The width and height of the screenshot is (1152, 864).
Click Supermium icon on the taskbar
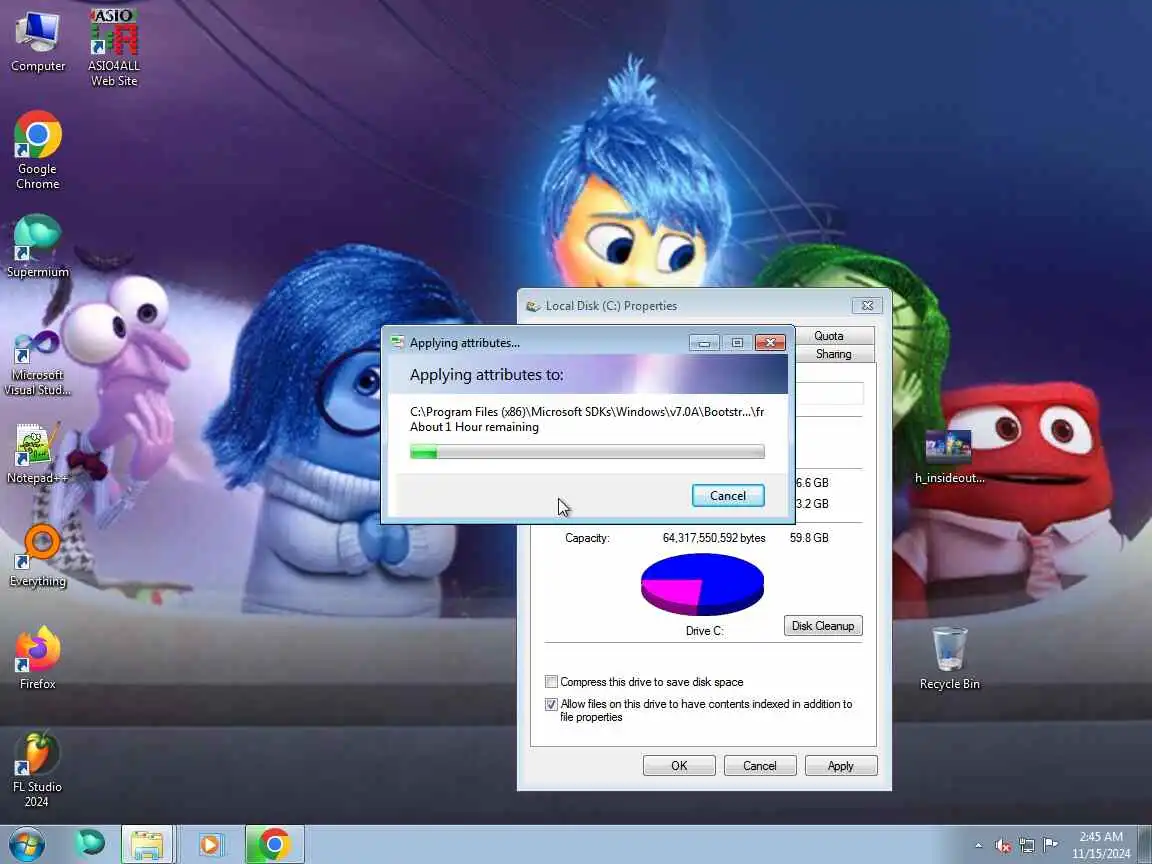click(x=90, y=844)
